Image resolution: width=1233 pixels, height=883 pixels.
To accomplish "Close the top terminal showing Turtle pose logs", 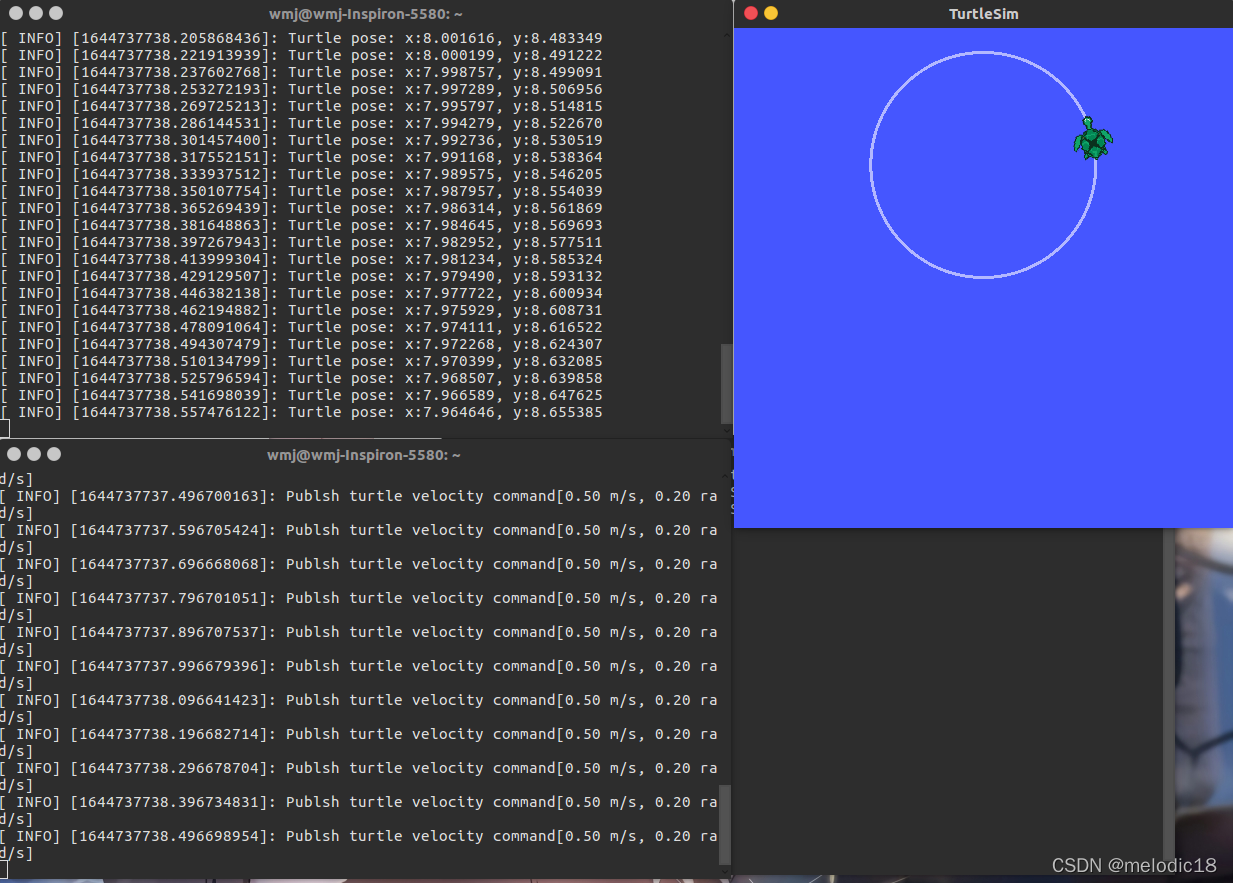I will click(x=15, y=13).
